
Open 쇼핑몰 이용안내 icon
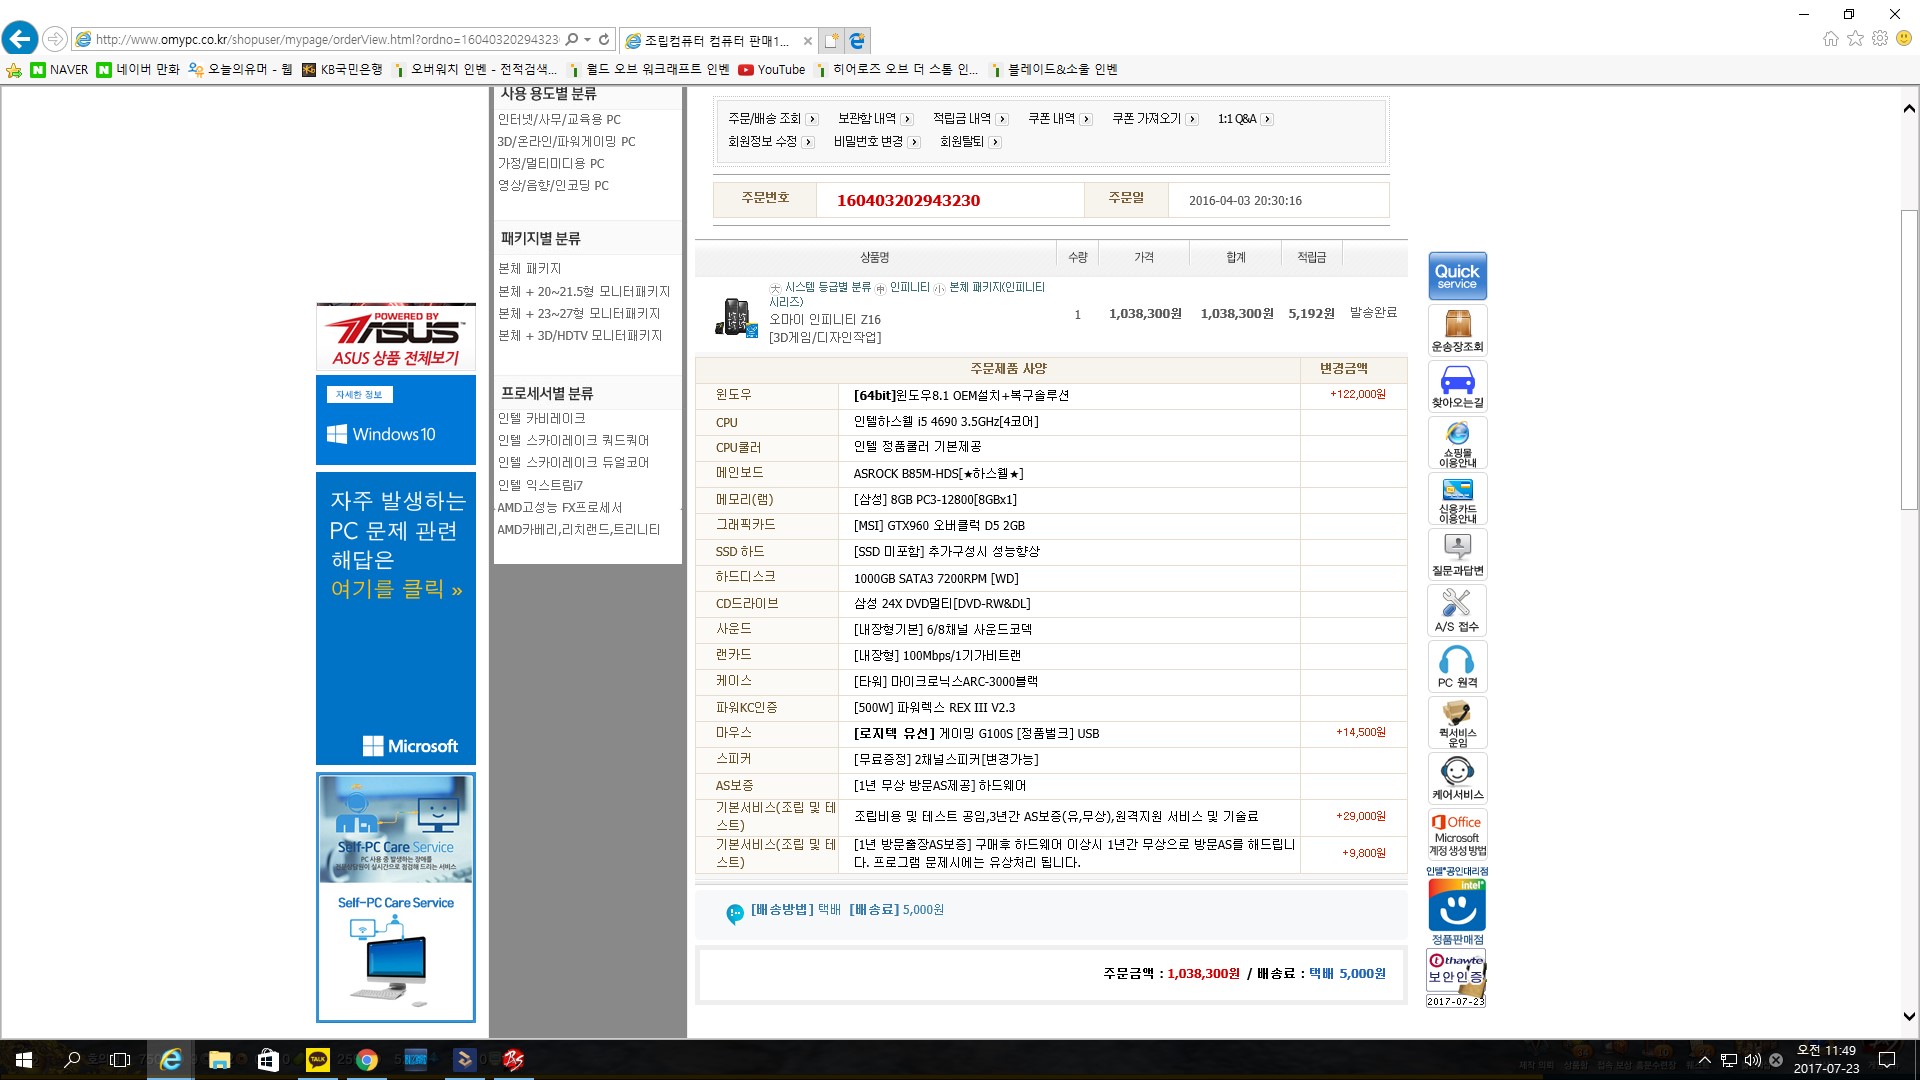pos(1457,443)
